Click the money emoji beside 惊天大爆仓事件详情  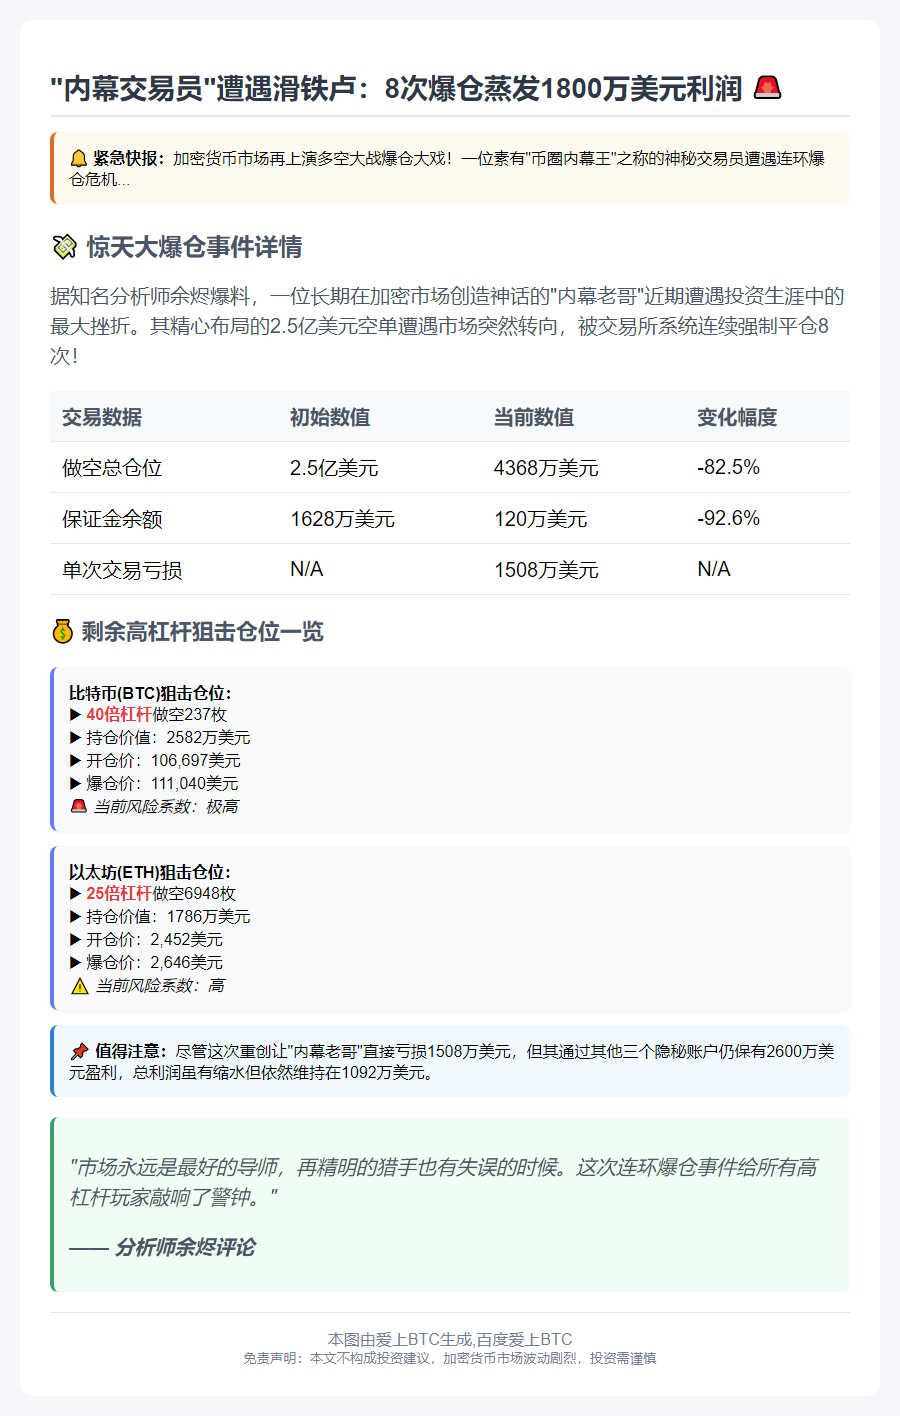(x=64, y=247)
